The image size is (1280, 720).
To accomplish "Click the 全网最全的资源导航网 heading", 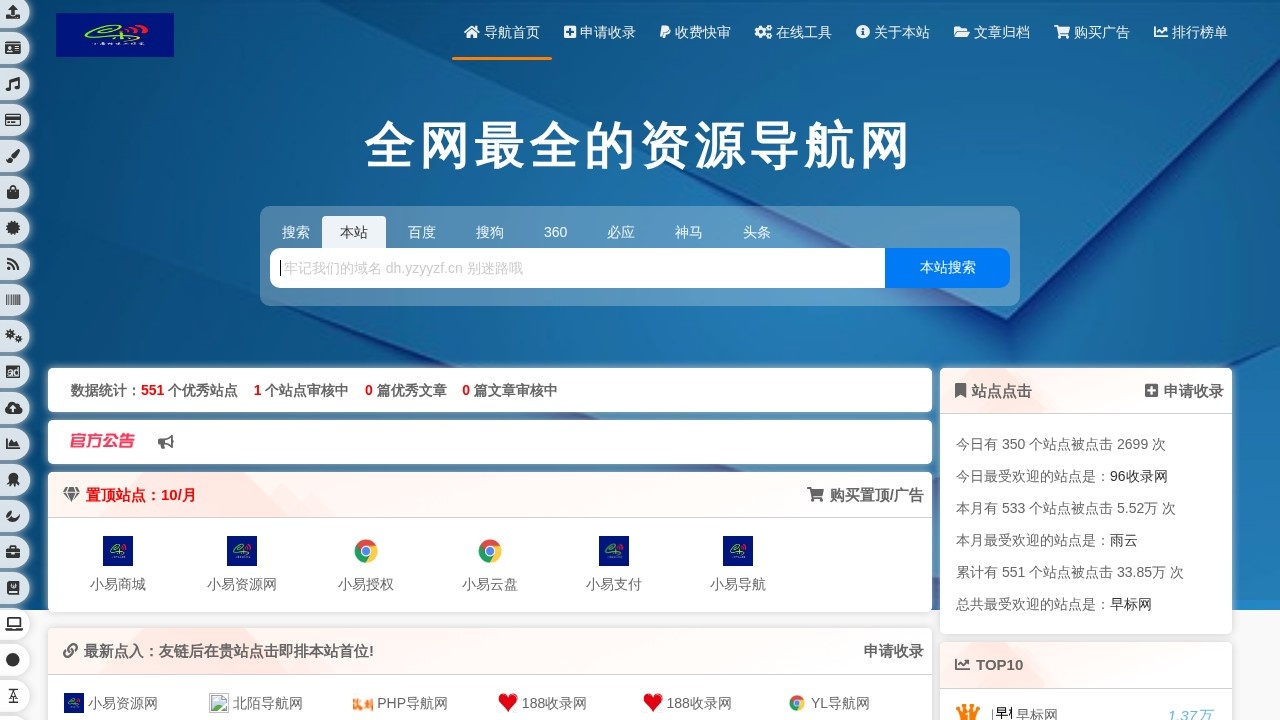I will [x=639, y=146].
